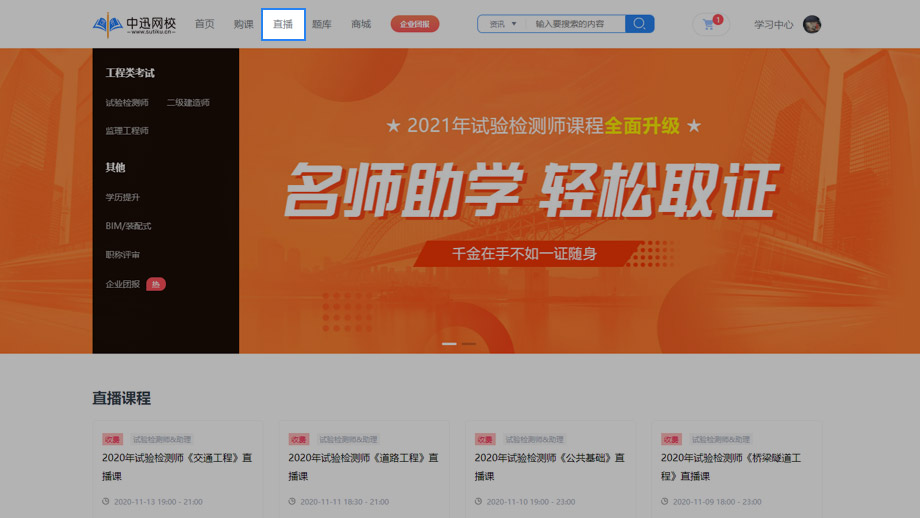Open the 学习中心 link
This screenshot has width=920, height=518.
pyautogui.click(x=773, y=24)
